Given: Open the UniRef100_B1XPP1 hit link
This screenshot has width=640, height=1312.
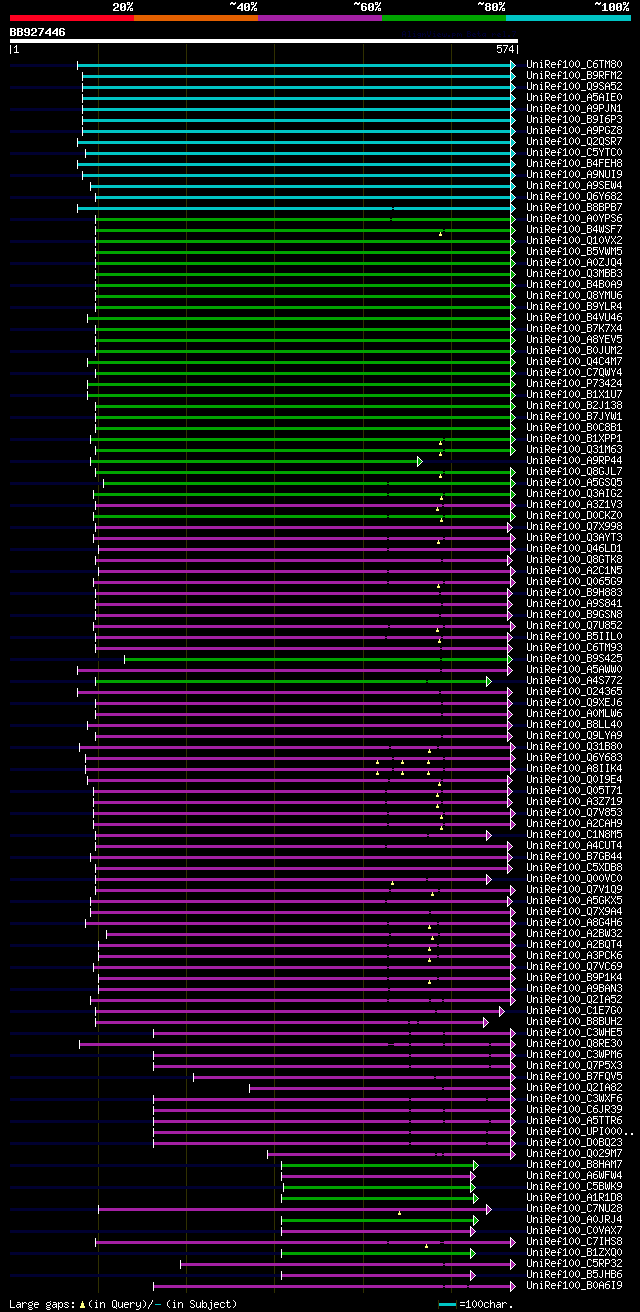Looking at the screenshot, I should pos(574,439).
